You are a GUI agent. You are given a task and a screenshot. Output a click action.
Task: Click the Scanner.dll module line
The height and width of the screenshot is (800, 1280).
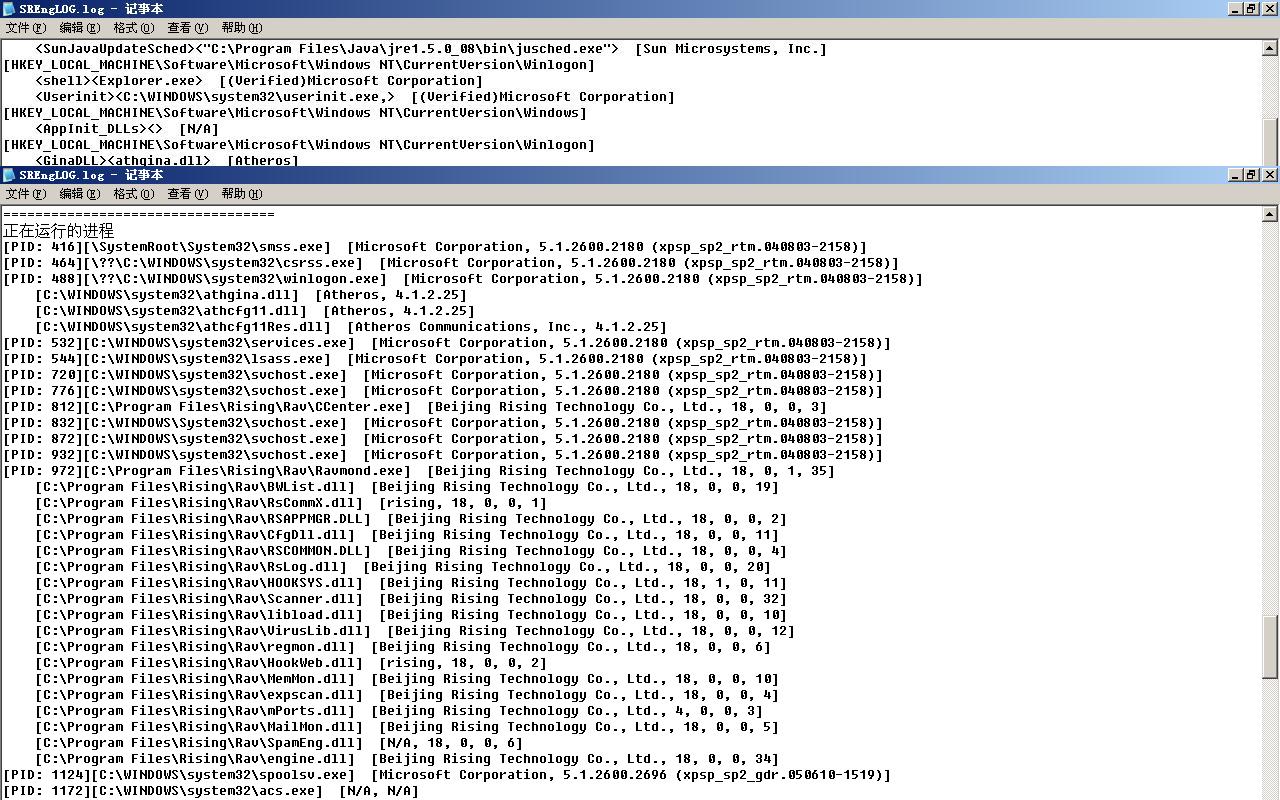tap(411, 599)
